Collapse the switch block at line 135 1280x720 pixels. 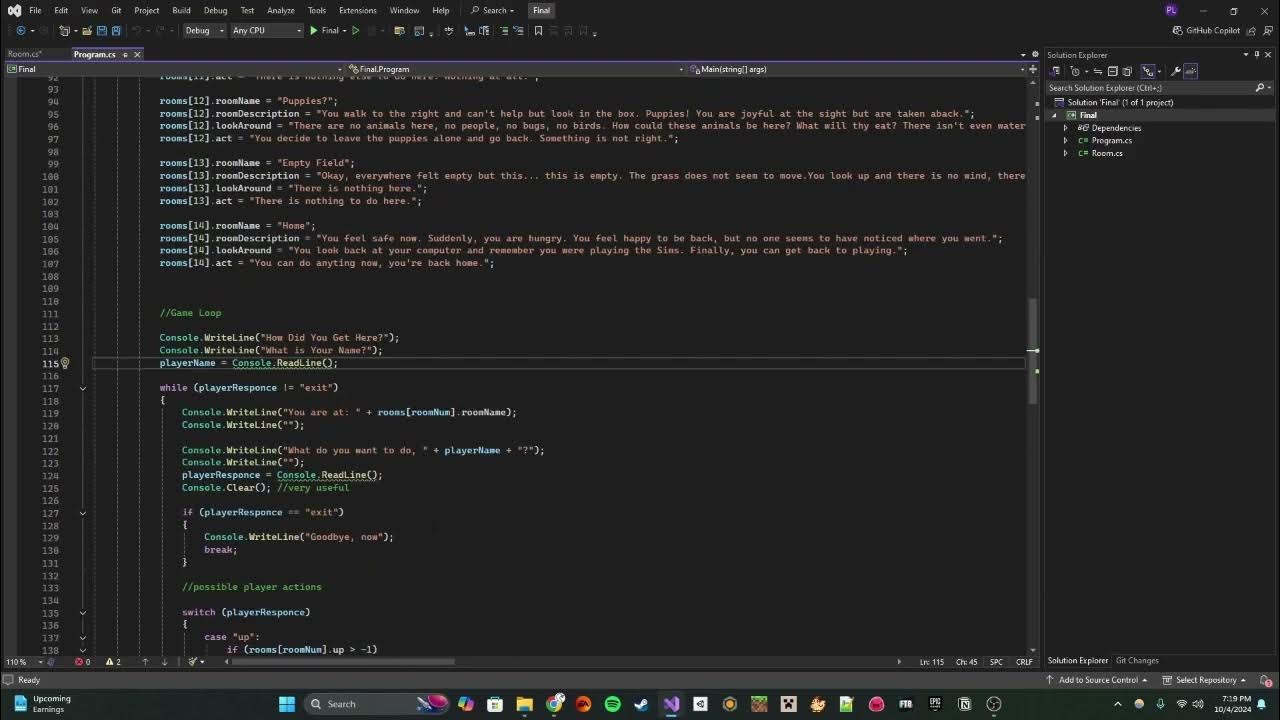click(83, 612)
